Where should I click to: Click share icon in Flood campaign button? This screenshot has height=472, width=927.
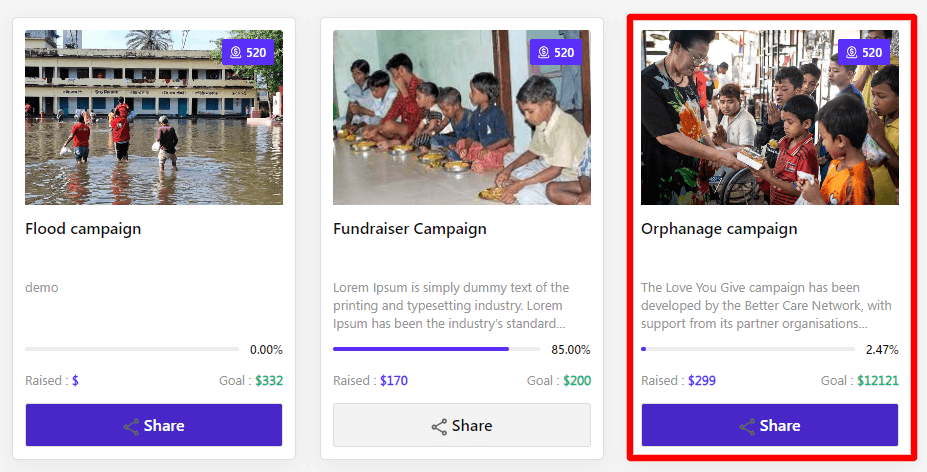click(x=131, y=427)
